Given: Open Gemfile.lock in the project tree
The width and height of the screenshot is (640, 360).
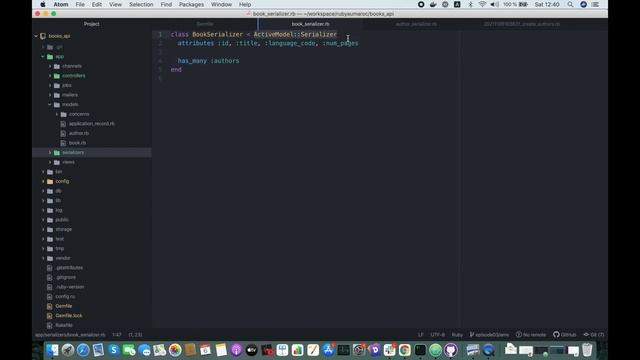Looking at the screenshot, I should (69, 316).
